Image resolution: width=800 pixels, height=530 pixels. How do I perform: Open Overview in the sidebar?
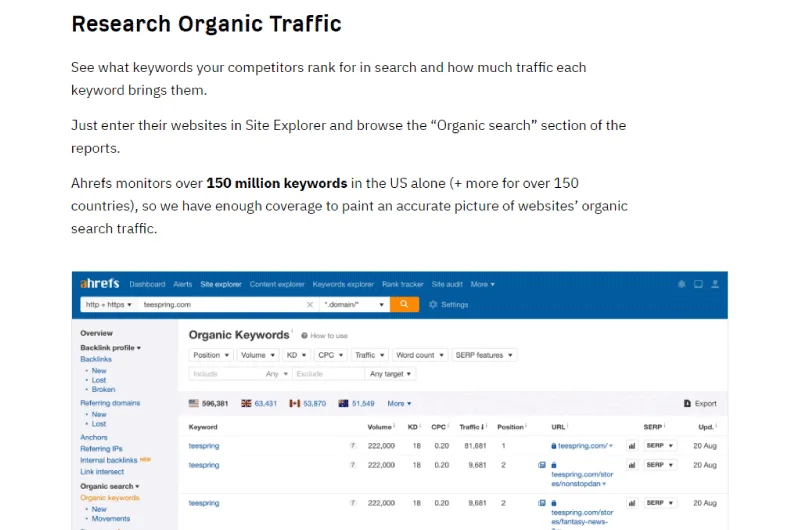coord(96,333)
